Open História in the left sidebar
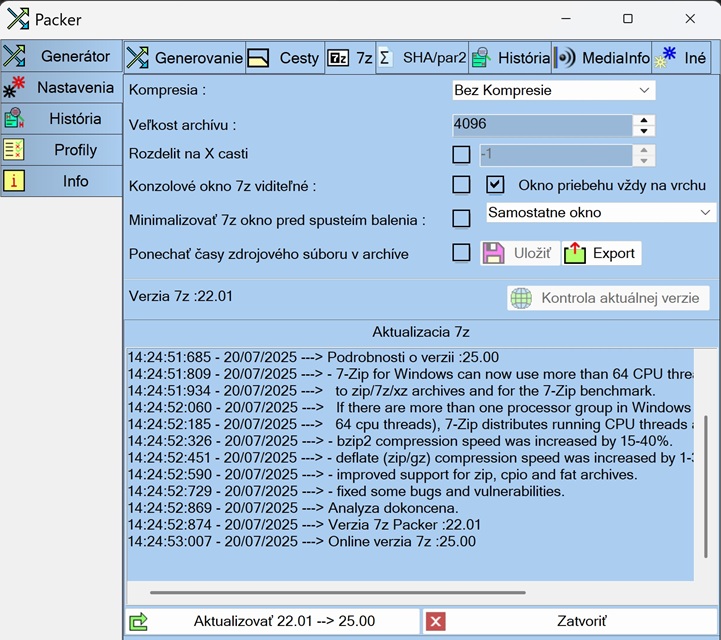This screenshot has width=721, height=640. pyautogui.click(x=62, y=119)
